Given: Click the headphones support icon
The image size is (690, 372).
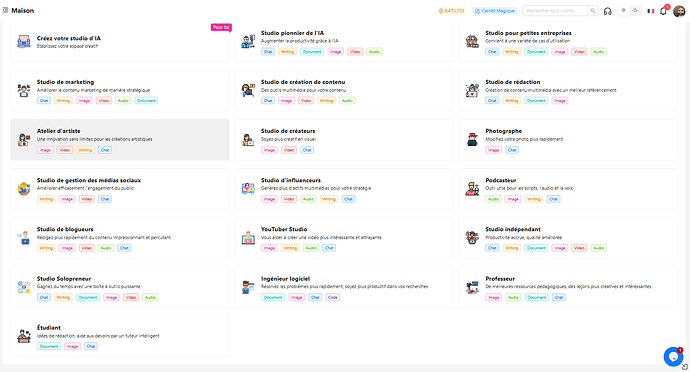Looking at the screenshot, I should [608, 11].
